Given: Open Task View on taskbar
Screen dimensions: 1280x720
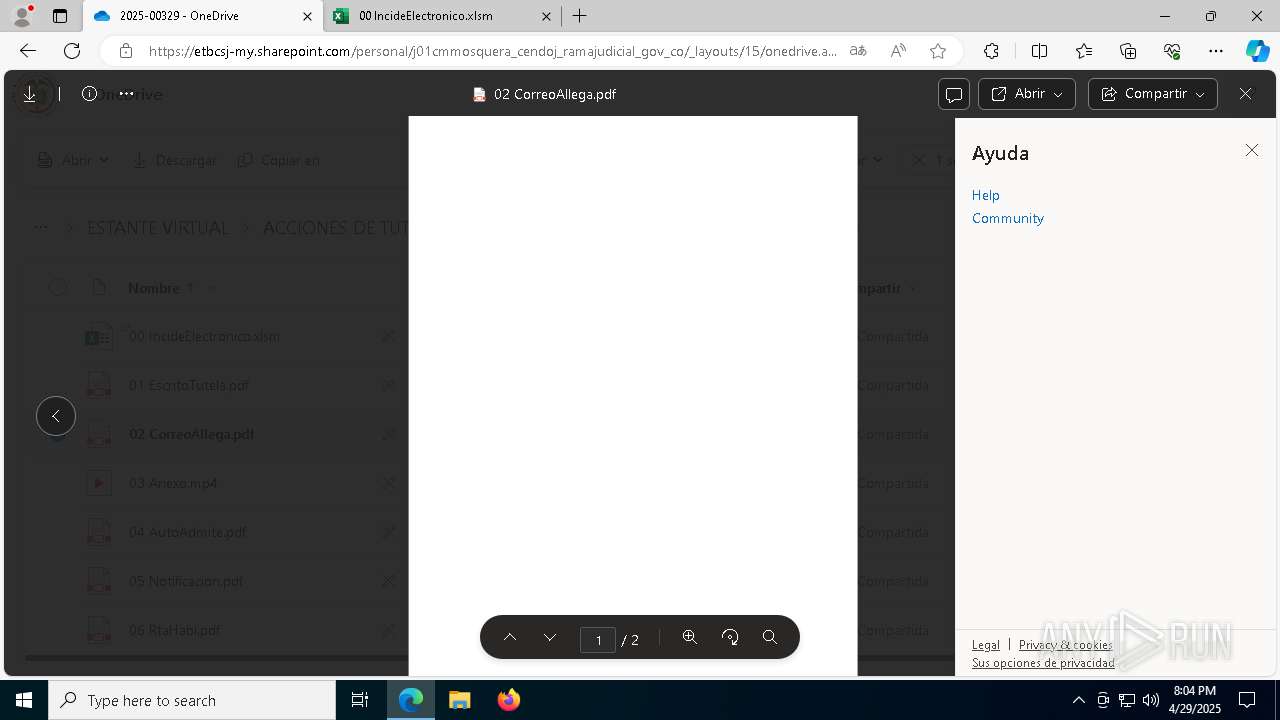Looking at the screenshot, I should (x=360, y=700).
